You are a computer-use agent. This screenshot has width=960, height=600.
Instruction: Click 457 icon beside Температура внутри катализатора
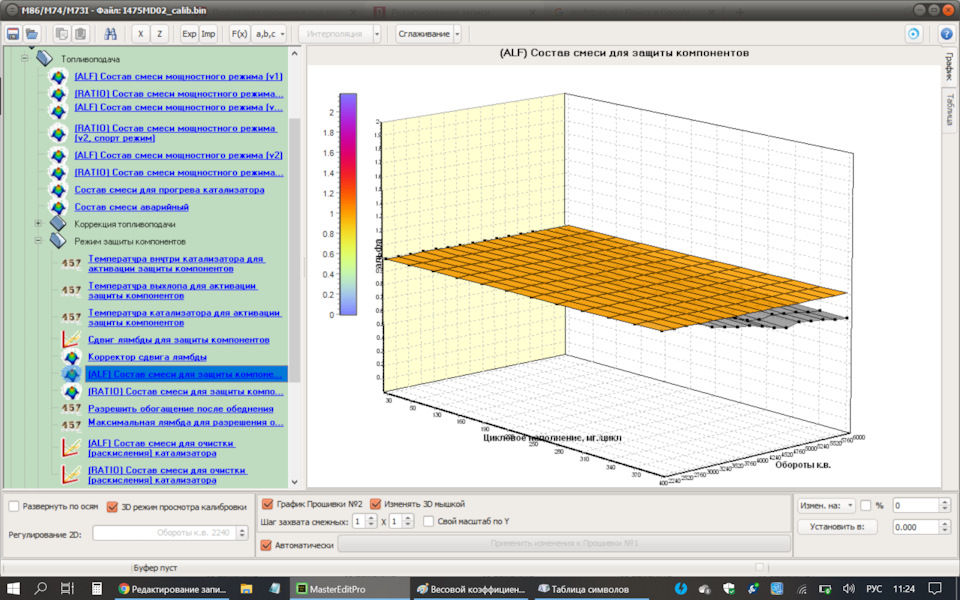[x=71, y=263]
